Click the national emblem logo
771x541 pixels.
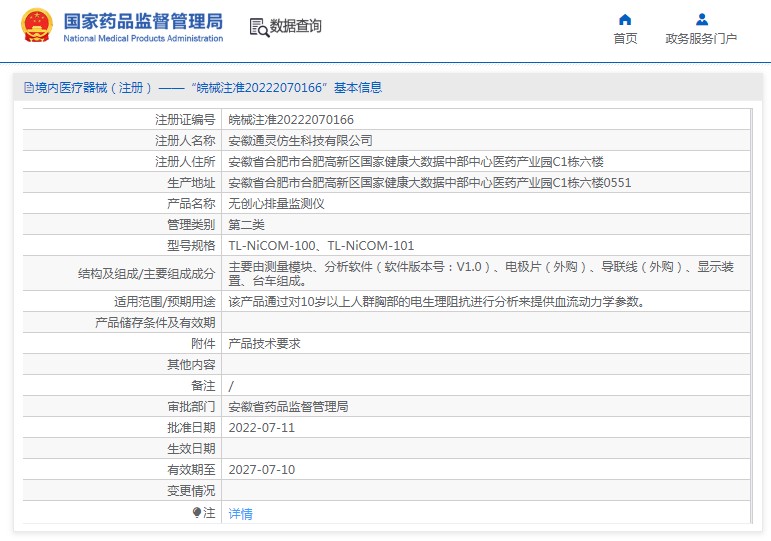(x=37, y=26)
